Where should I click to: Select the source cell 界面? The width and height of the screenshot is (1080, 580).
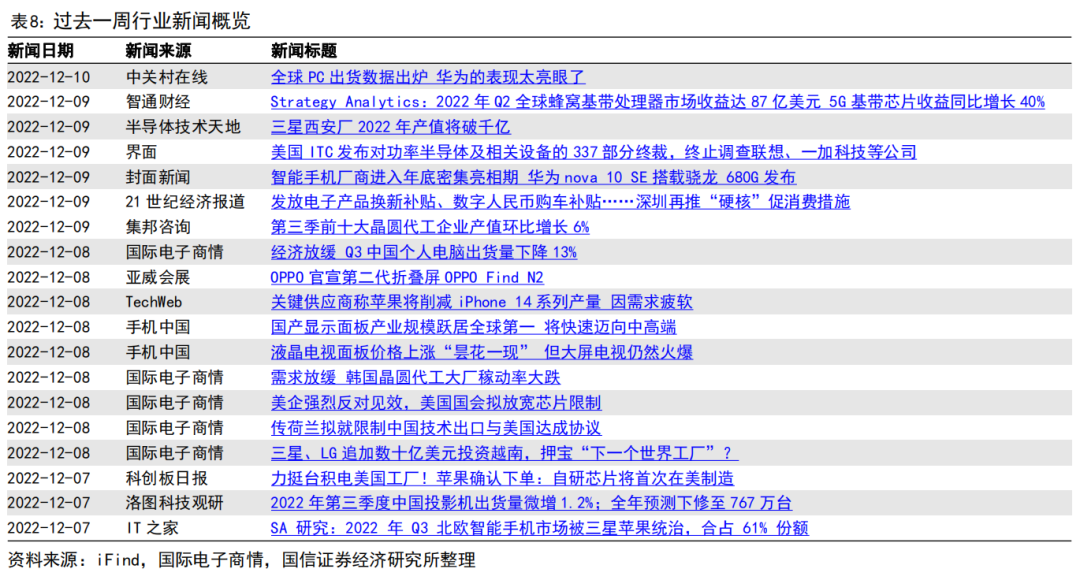tap(141, 152)
